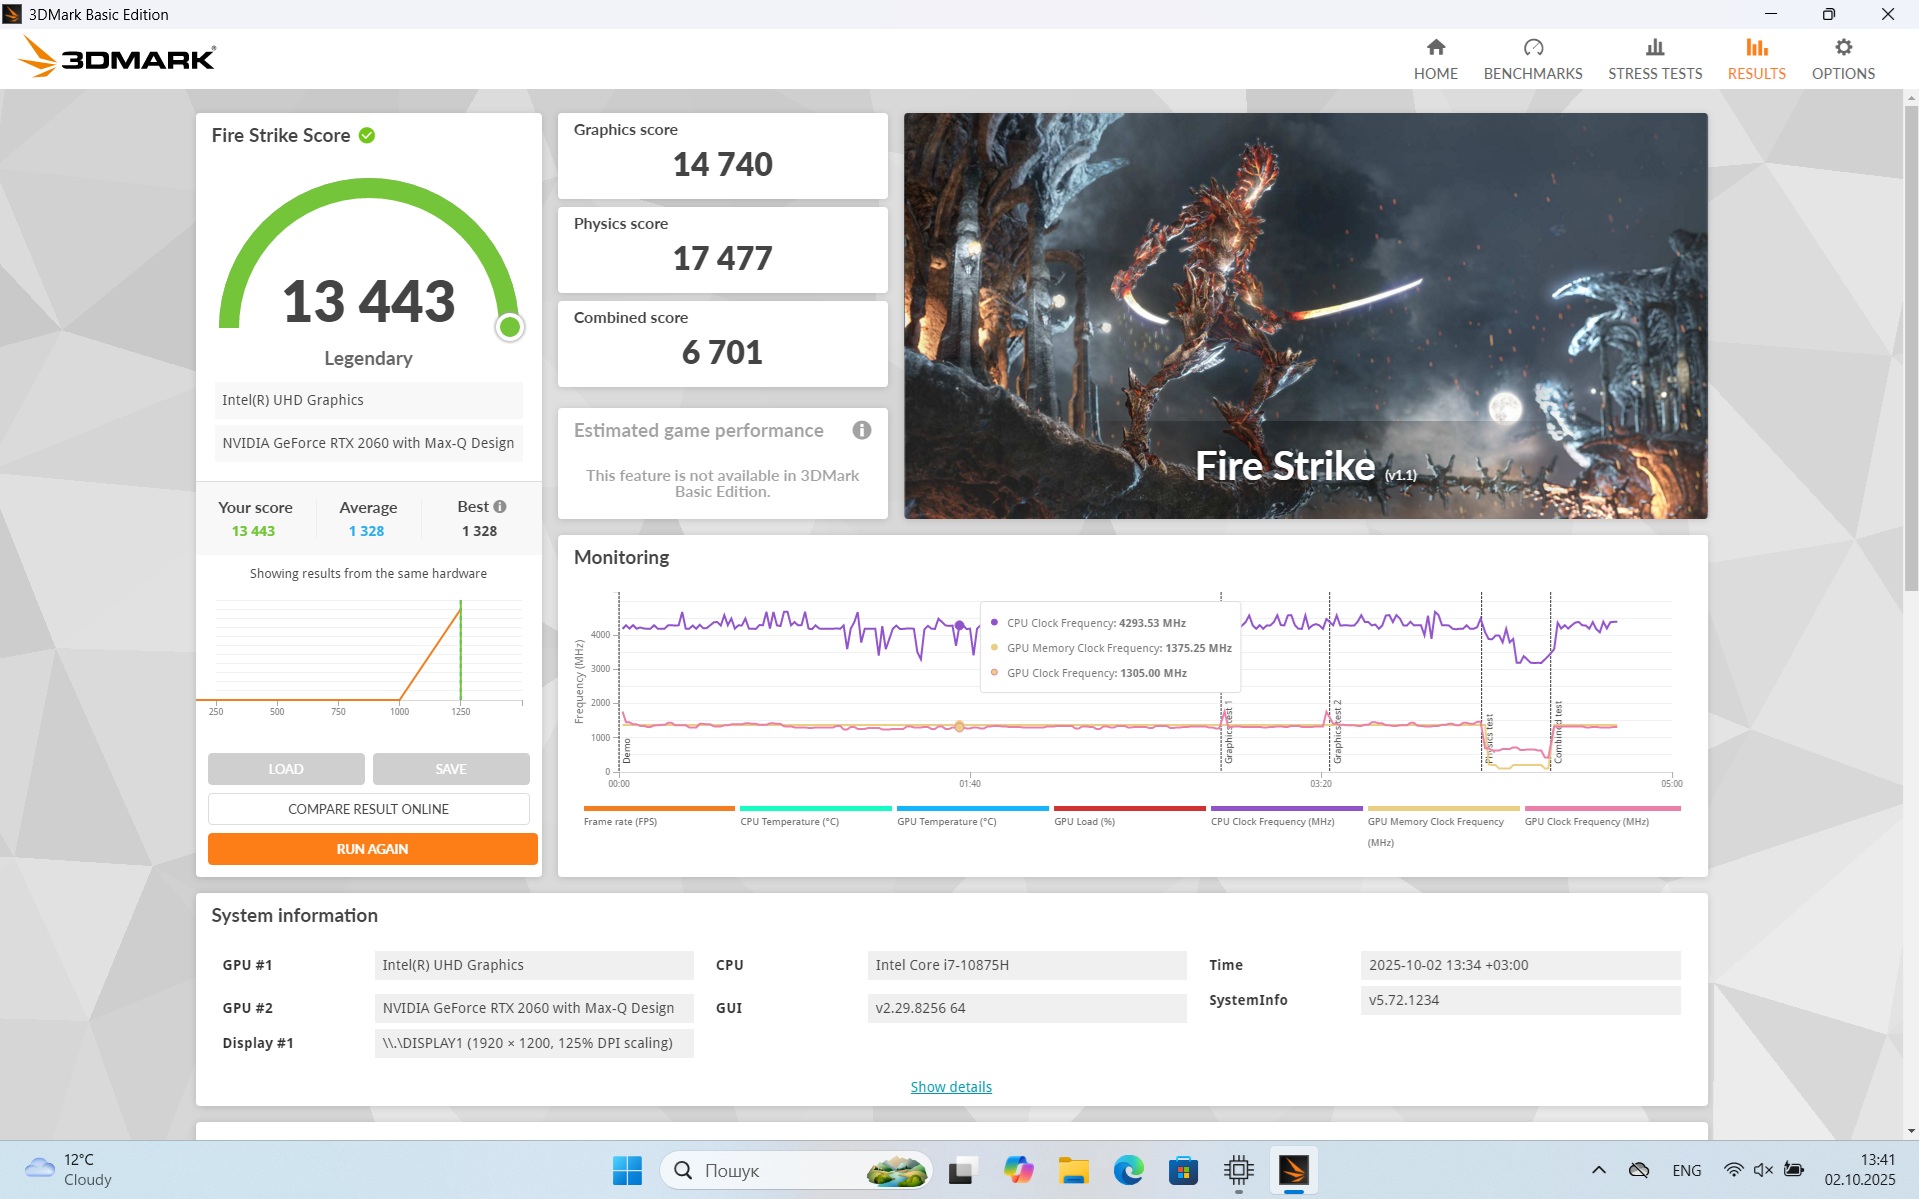Switch to the Results tab

(1756, 59)
